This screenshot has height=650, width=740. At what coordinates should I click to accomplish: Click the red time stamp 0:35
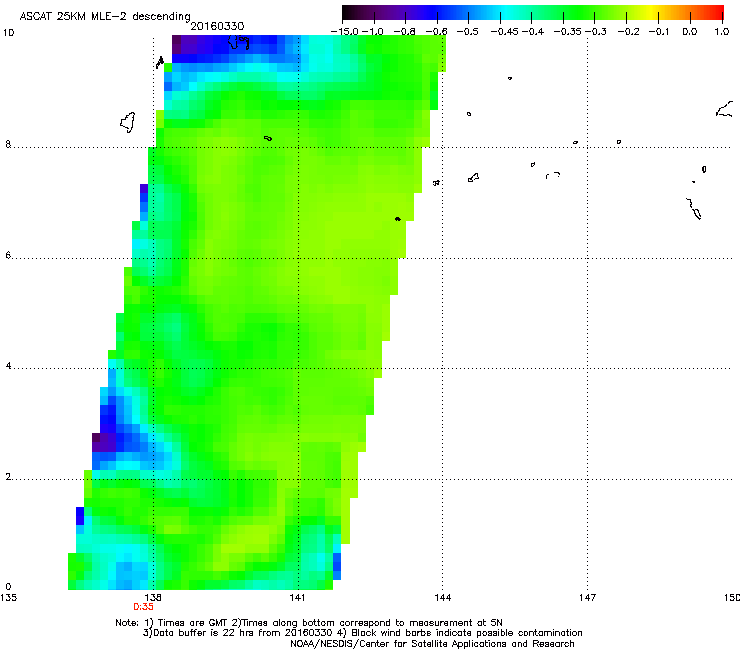click(143, 607)
